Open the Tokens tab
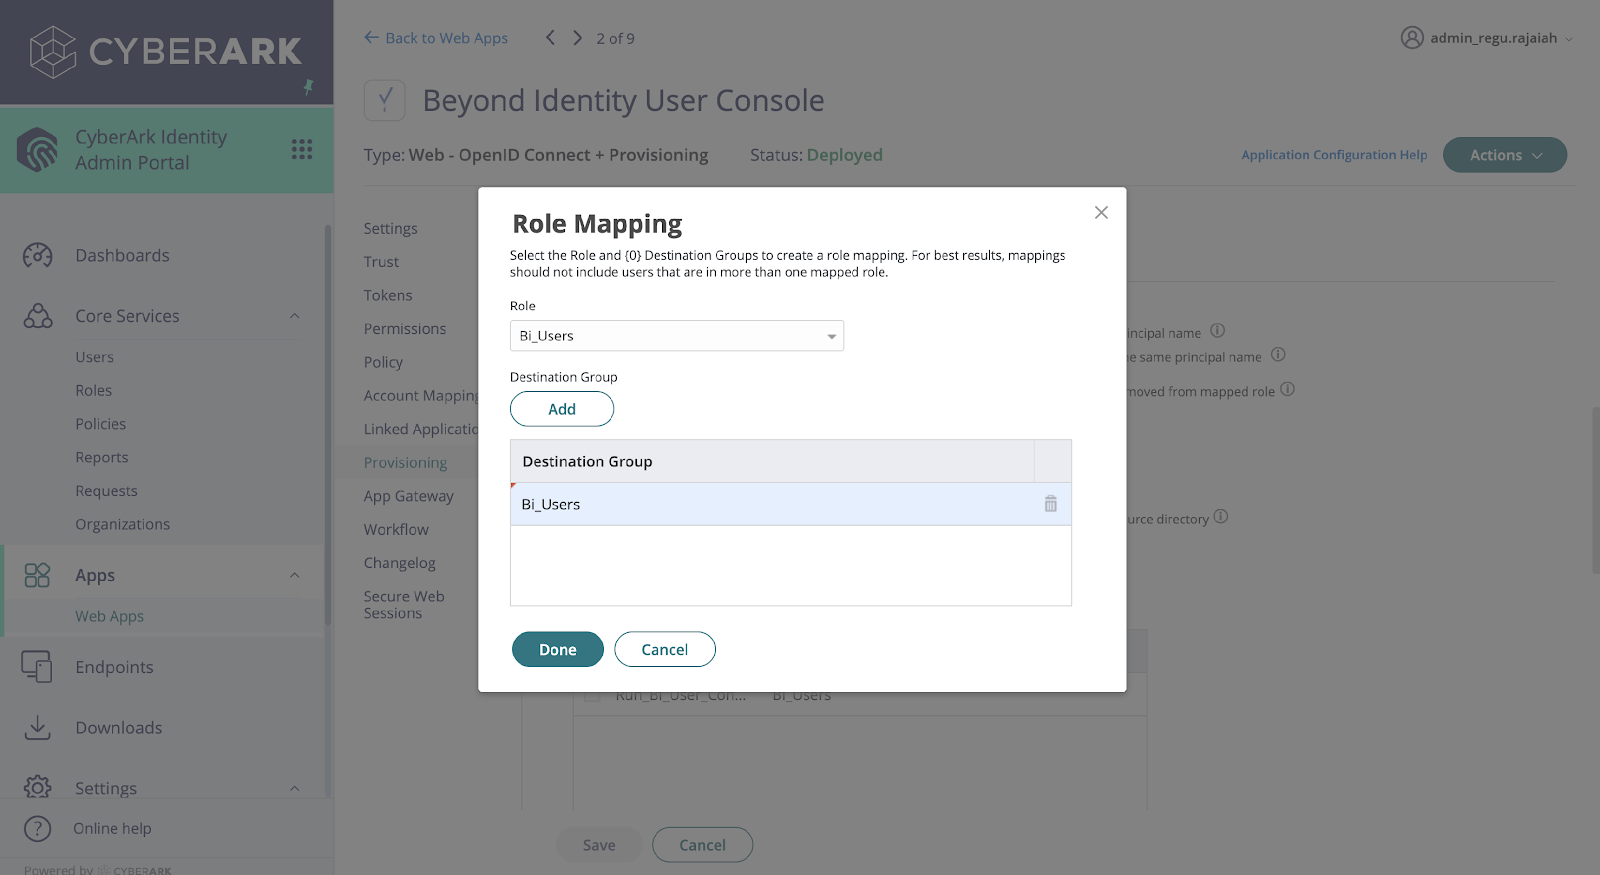 [388, 295]
